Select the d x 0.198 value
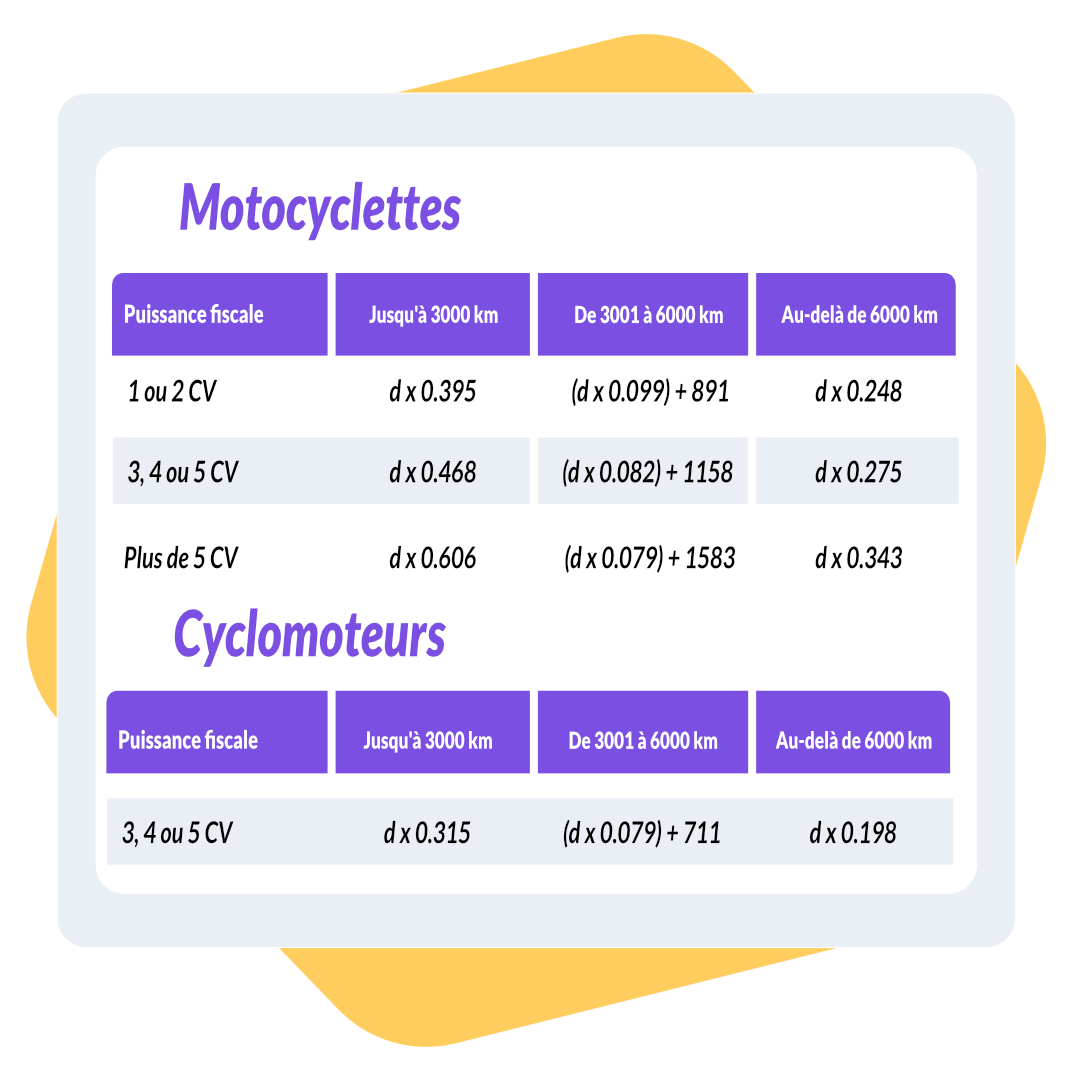This screenshot has height=1081, width=1081. coord(853,832)
